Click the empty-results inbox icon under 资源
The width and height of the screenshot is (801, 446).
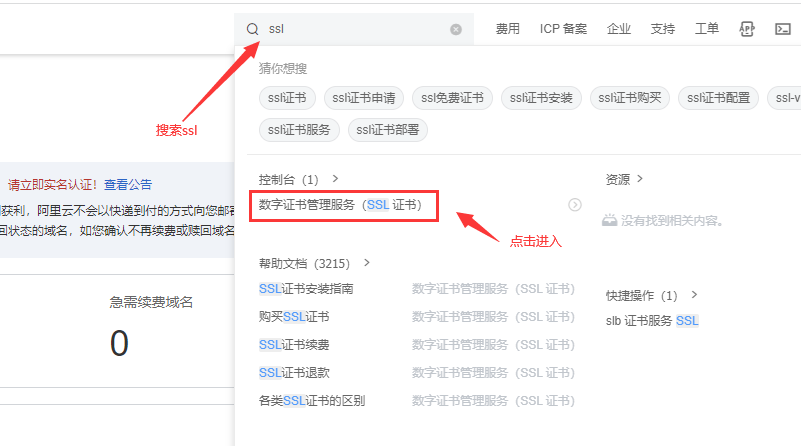click(609, 220)
